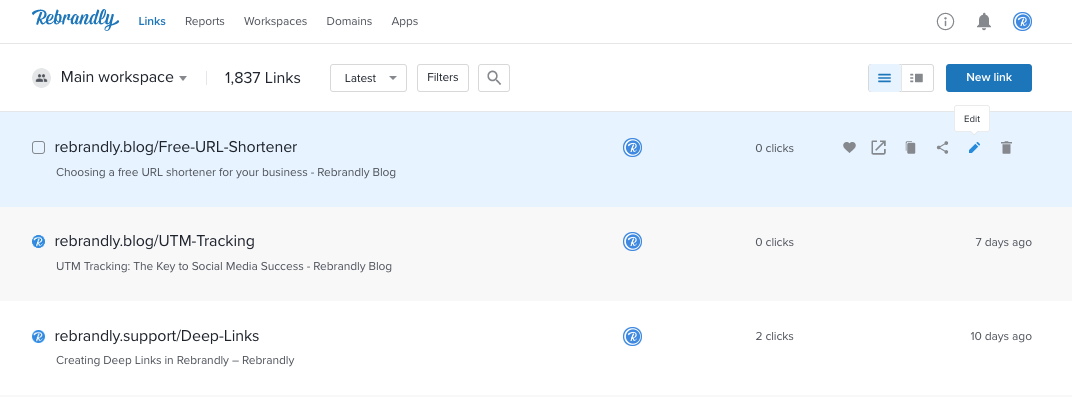Image resolution: width=1072 pixels, height=397 pixels.
Task: Open the notifications bell
Action: tap(984, 22)
